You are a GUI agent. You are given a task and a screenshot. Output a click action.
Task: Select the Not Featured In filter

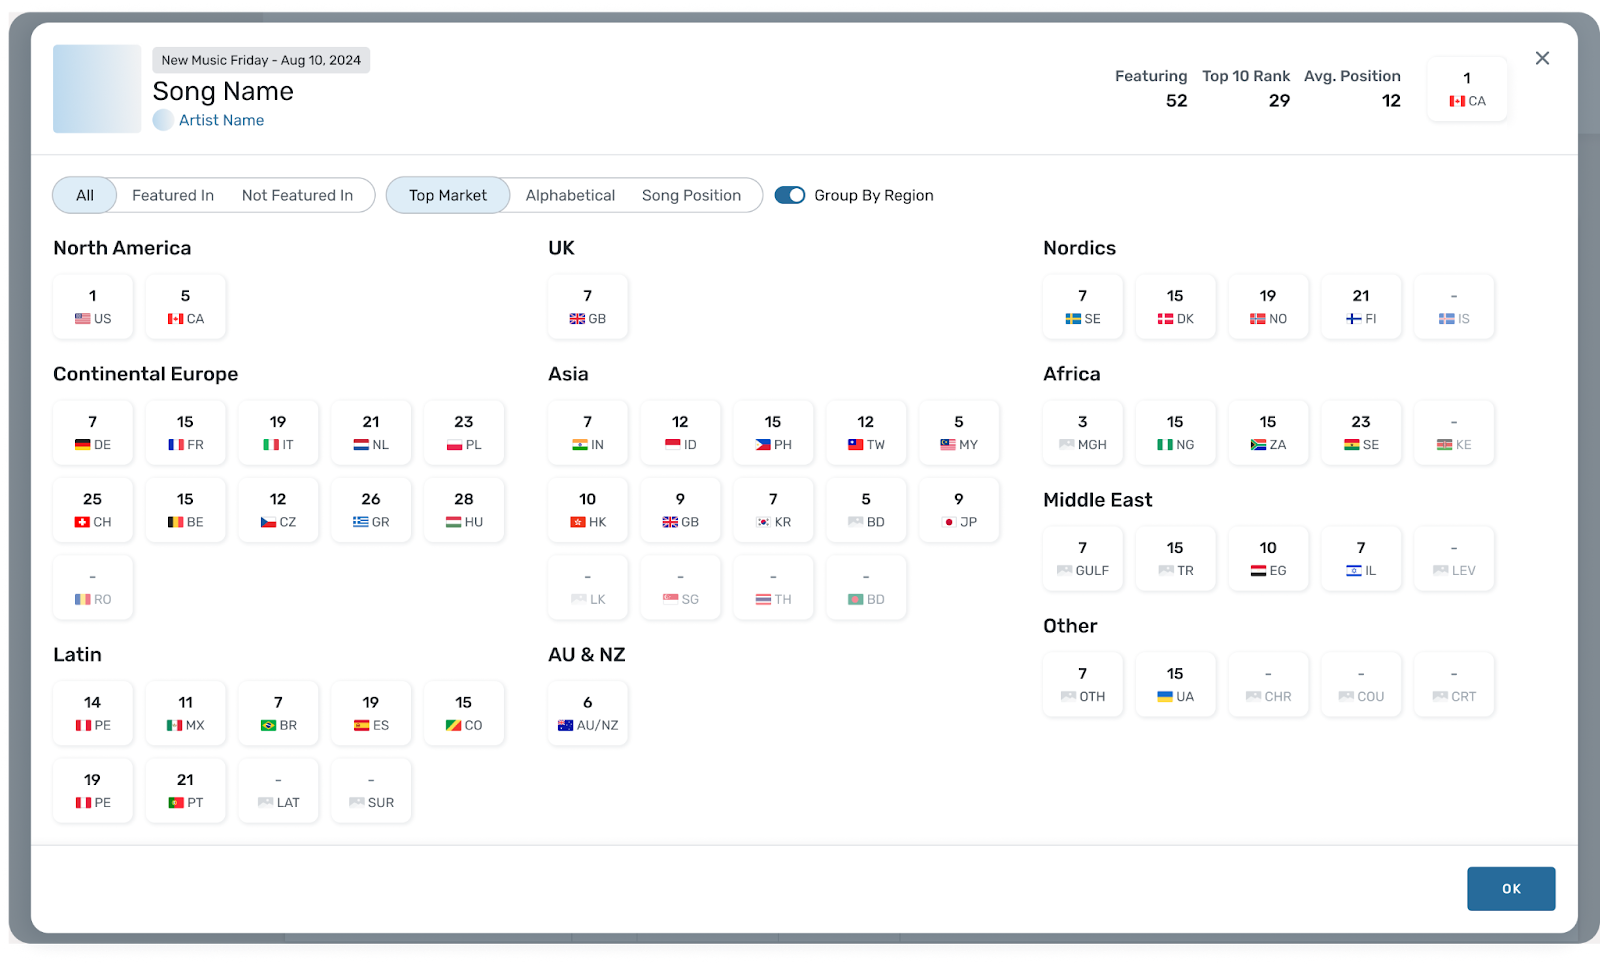coord(297,195)
